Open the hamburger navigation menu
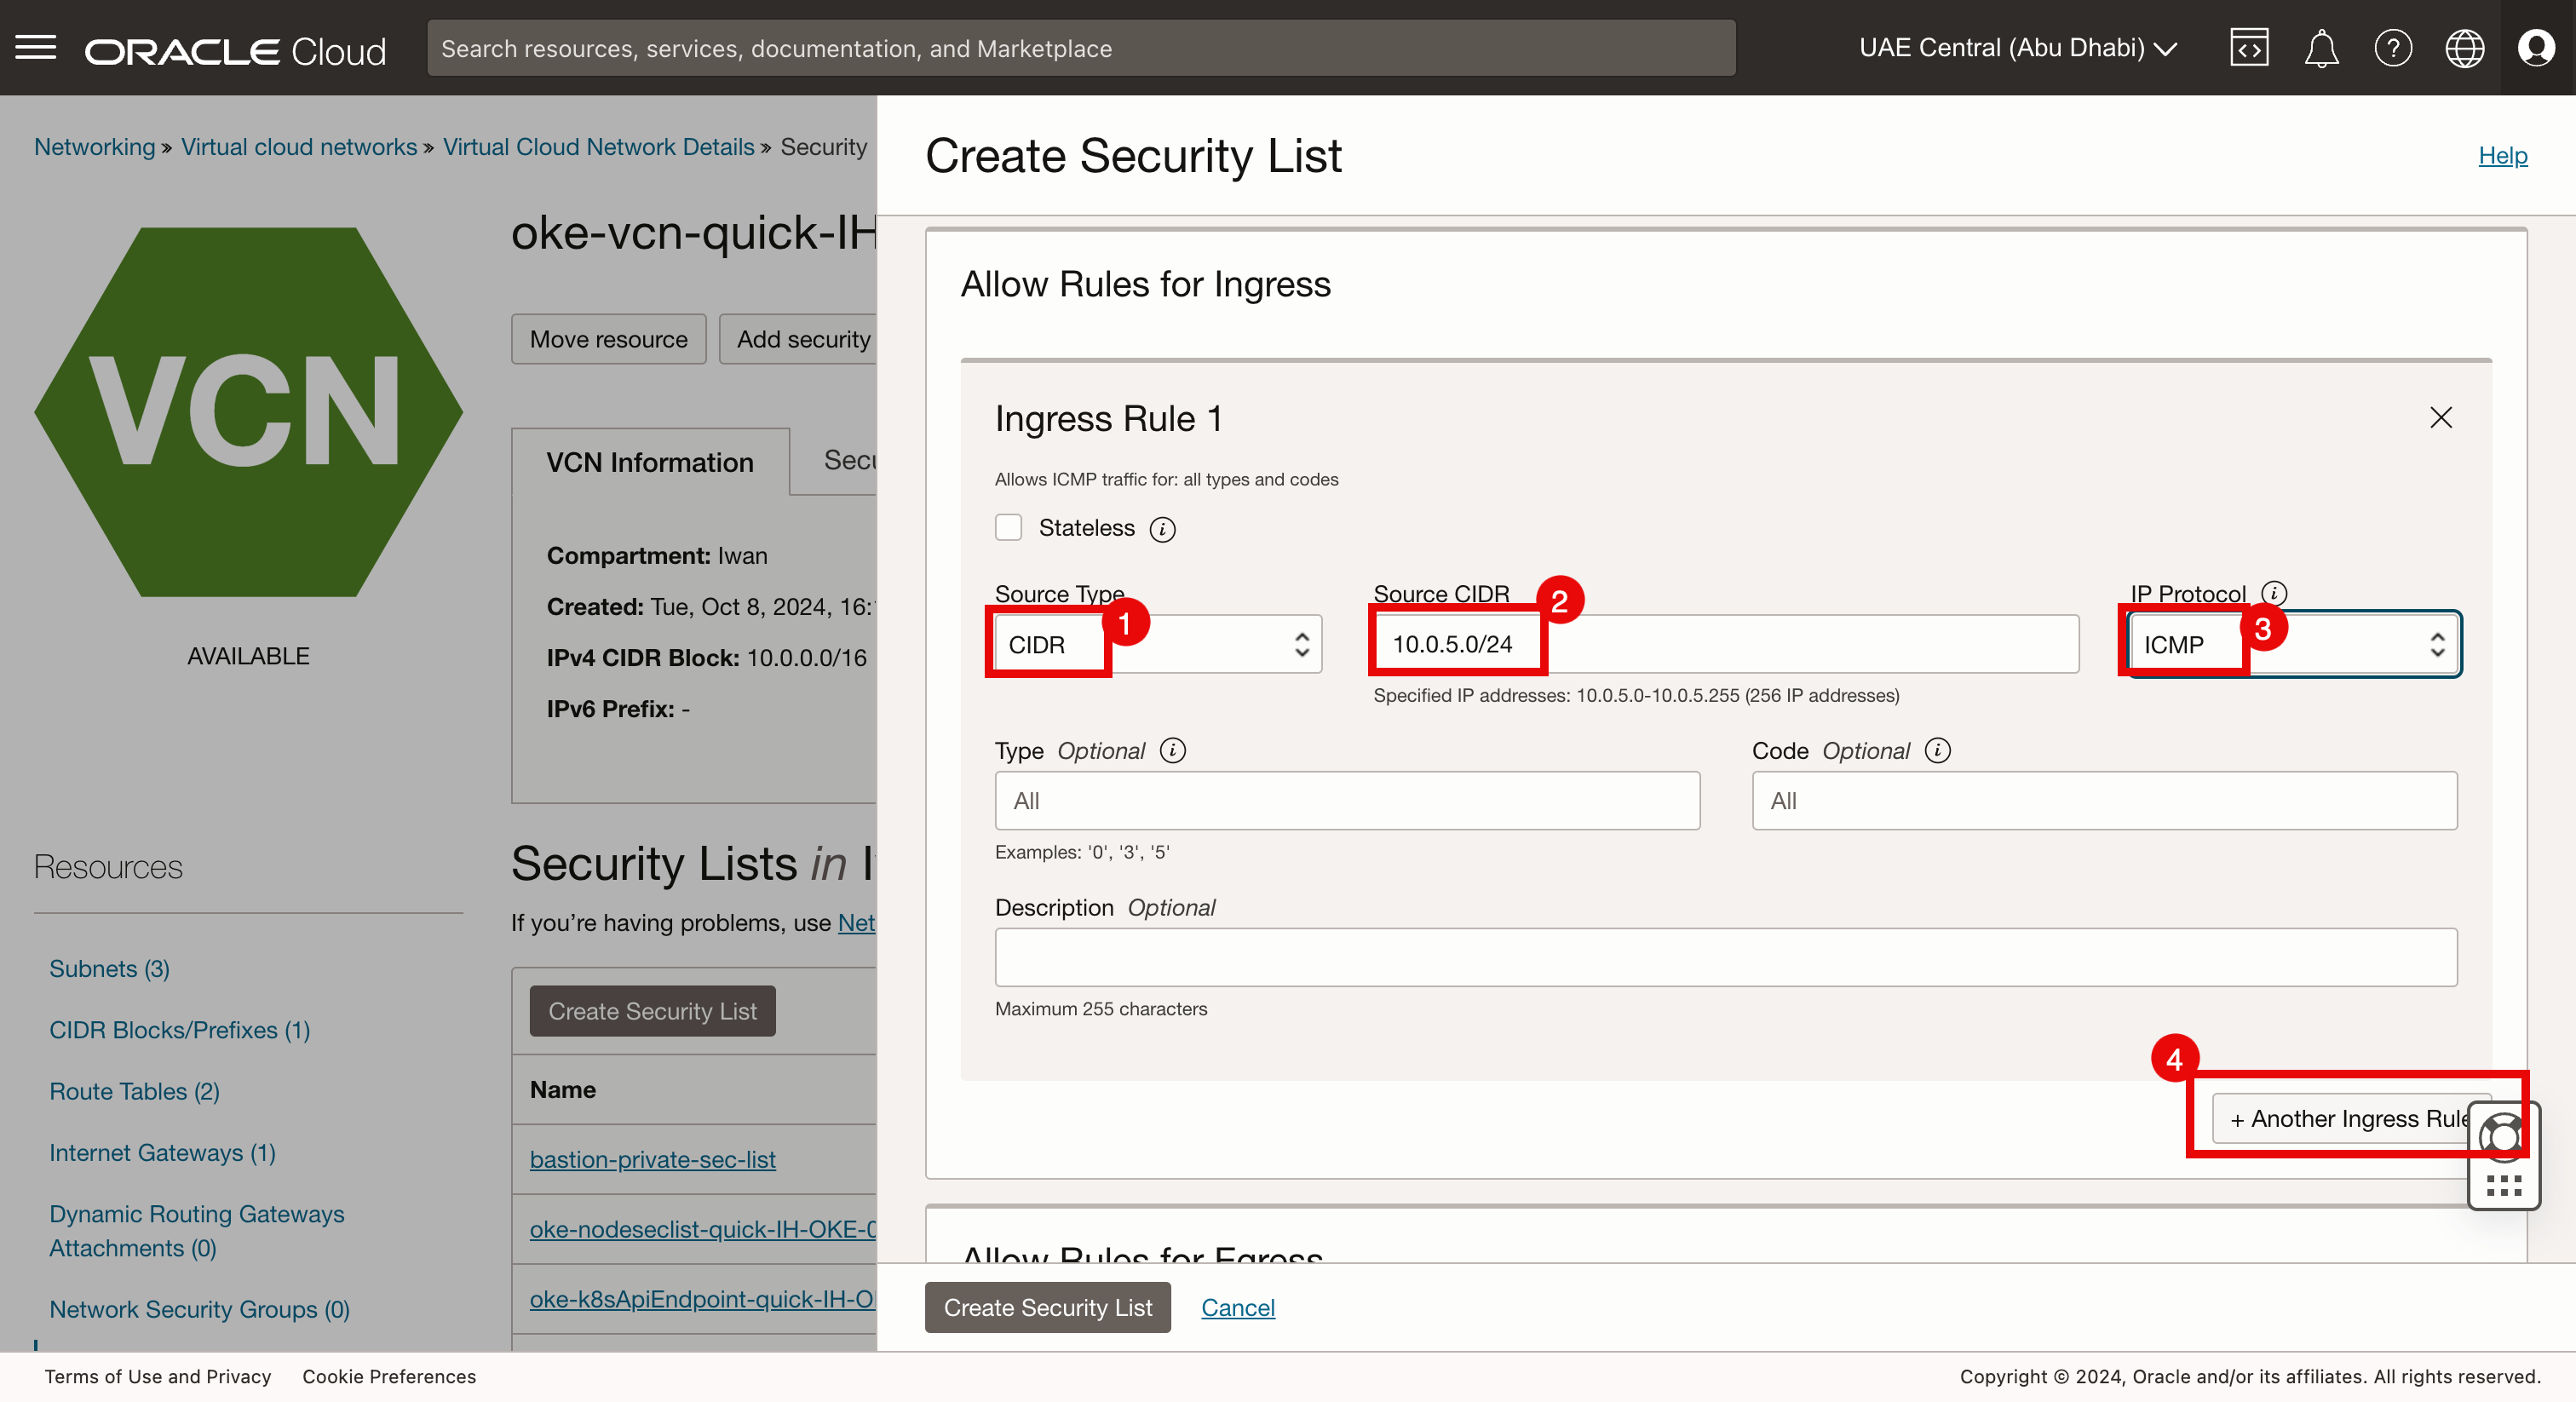This screenshot has height=1402, width=2576. point(36,47)
